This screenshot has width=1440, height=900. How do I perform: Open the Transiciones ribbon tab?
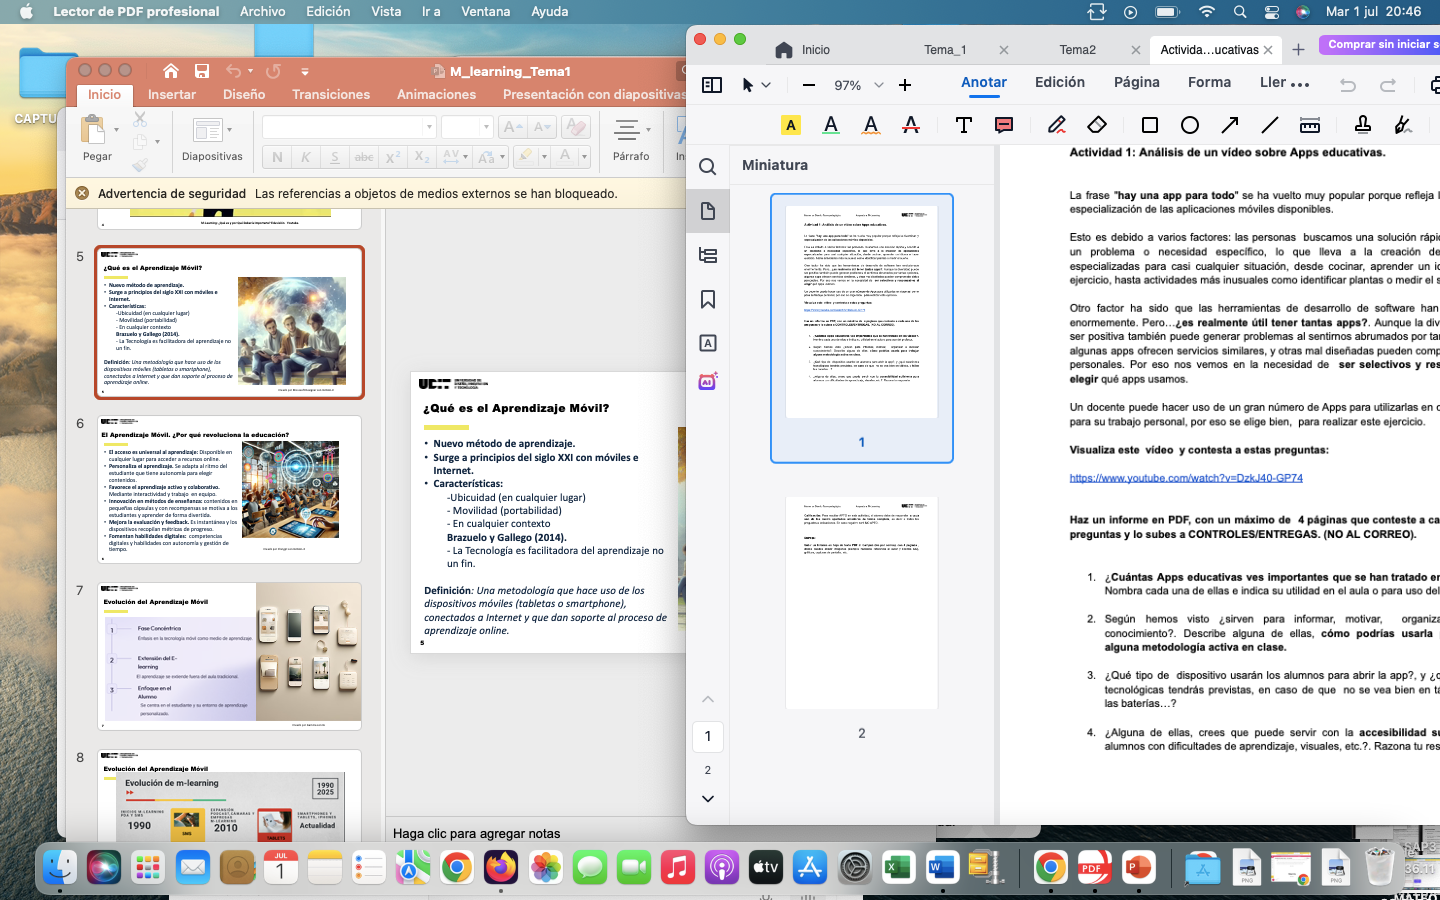pyautogui.click(x=331, y=94)
